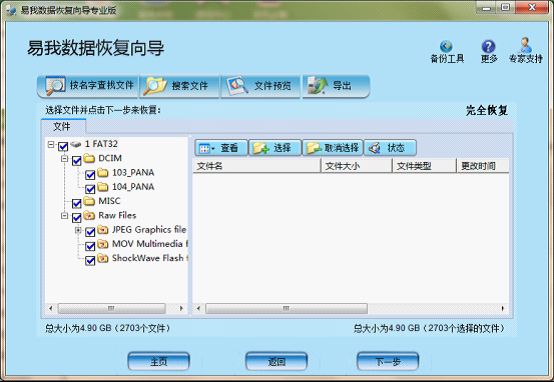Select the FAT32 drive icon
This screenshot has width=554, height=382.
click(x=76, y=144)
